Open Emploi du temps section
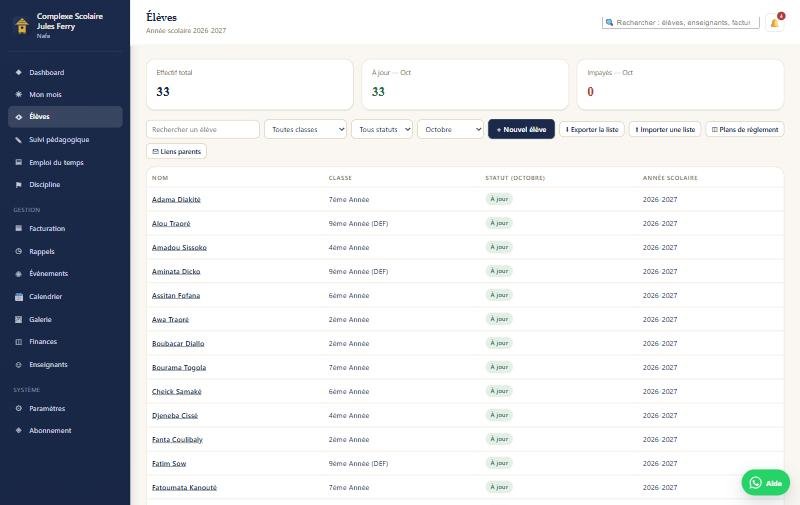The height and width of the screenshot is (505, 800). coord(65,163)
